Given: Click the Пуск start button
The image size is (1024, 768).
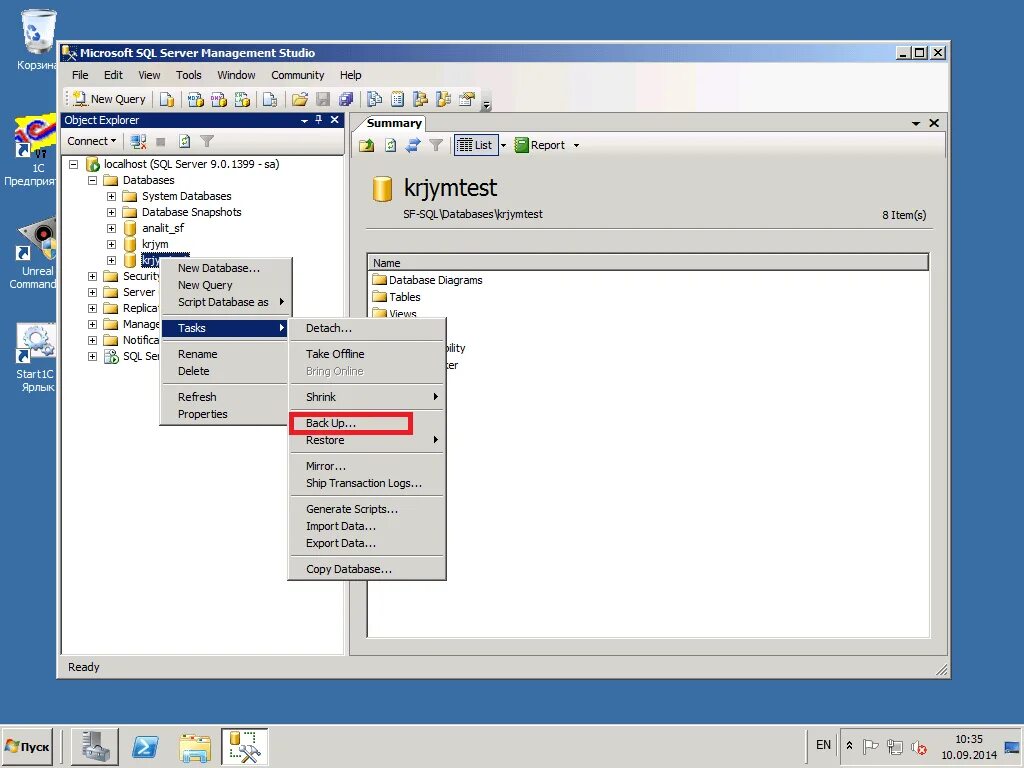Looking at the screenshot, I should pos(27,746).
